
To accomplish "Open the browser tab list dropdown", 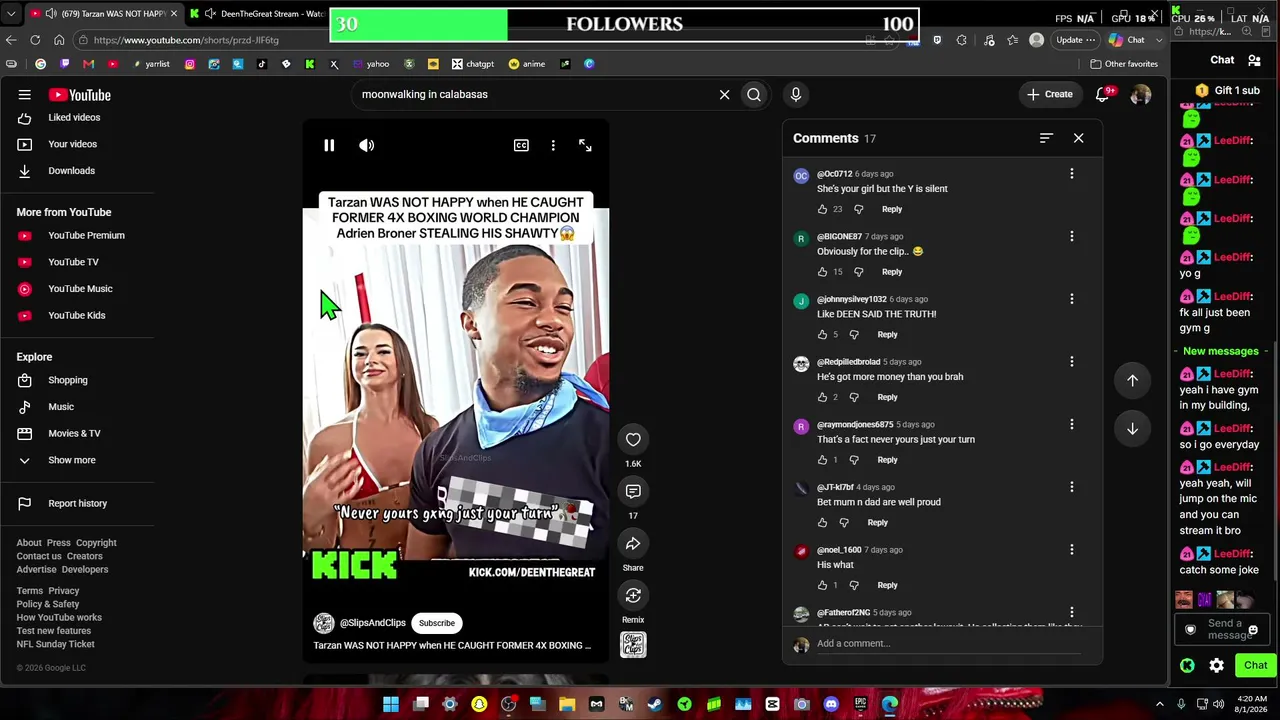I will tap(11, 14).
